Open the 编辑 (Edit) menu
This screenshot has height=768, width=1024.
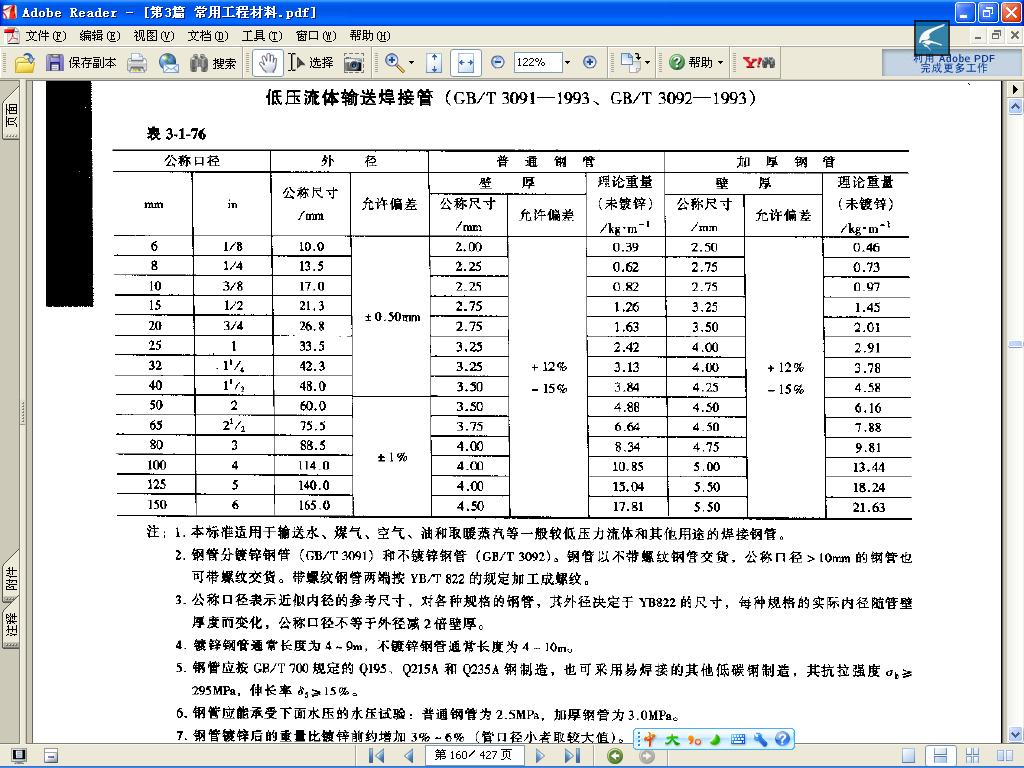100,36
